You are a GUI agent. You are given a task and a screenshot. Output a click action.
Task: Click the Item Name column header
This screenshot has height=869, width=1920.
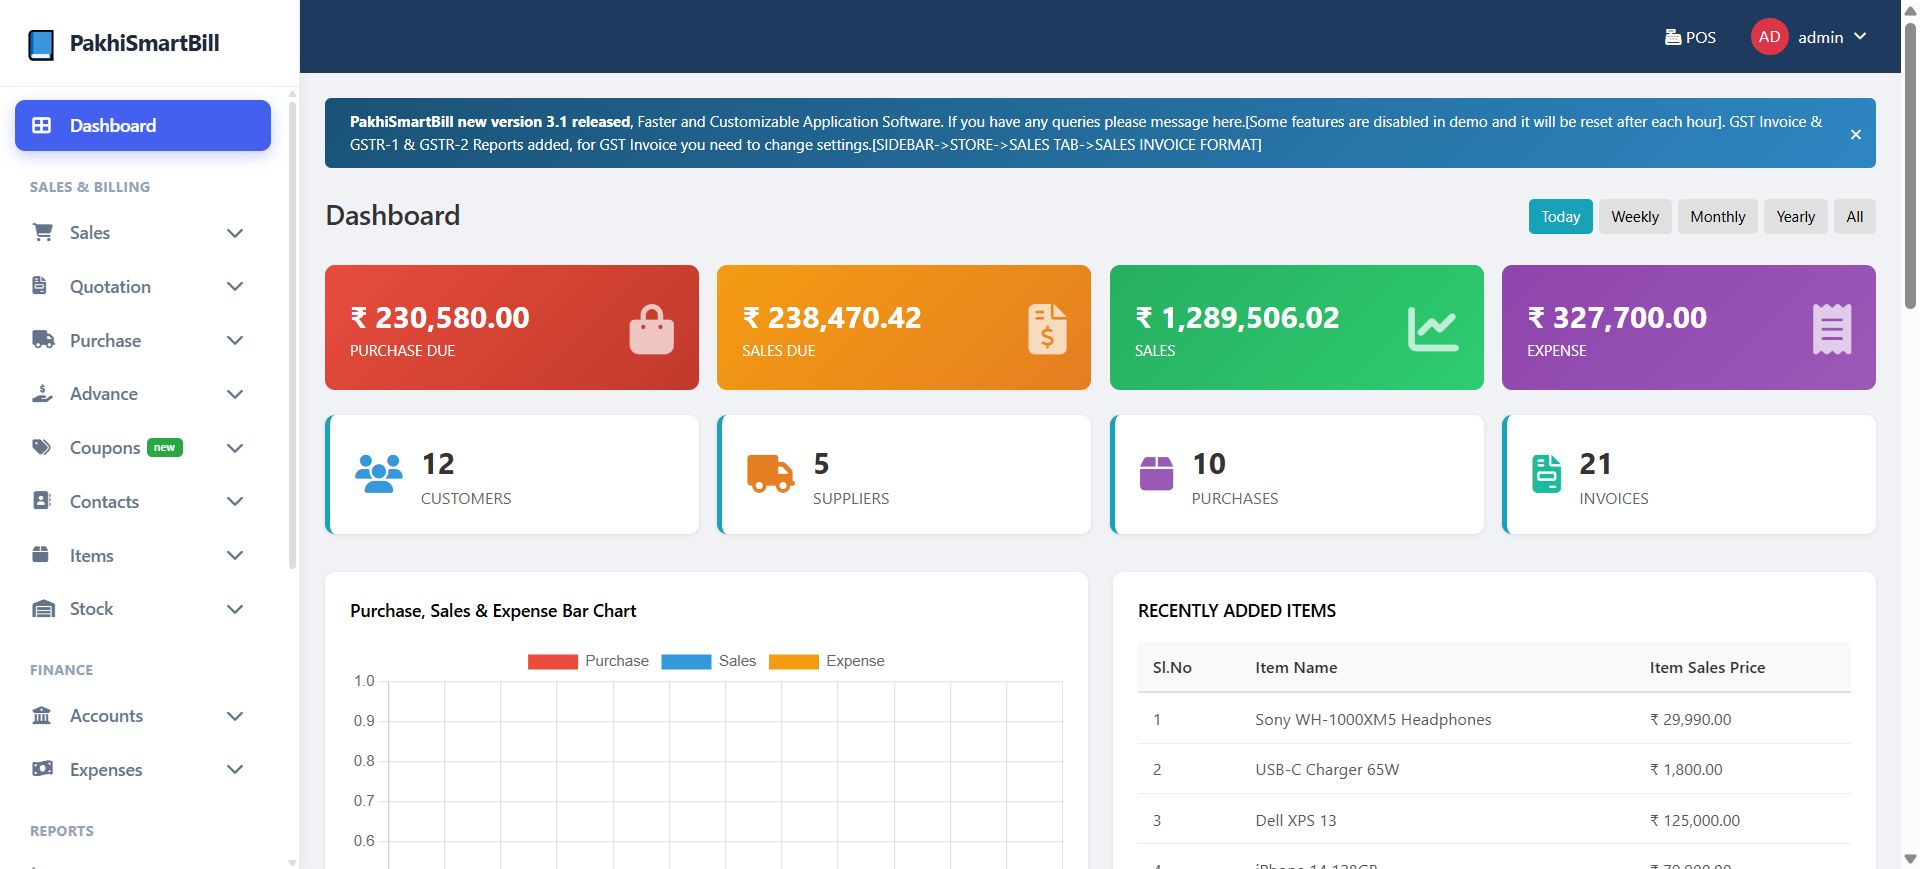click(x=1296, y=667)
